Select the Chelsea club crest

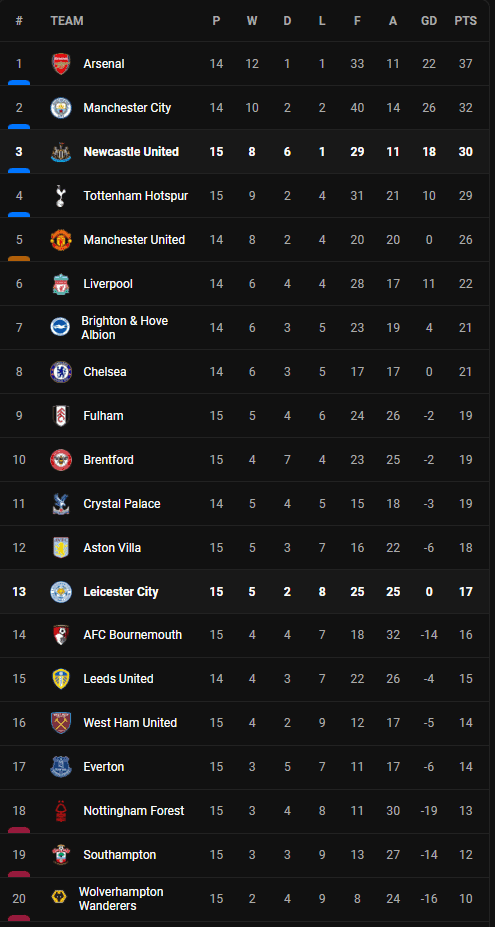[61, 372]
